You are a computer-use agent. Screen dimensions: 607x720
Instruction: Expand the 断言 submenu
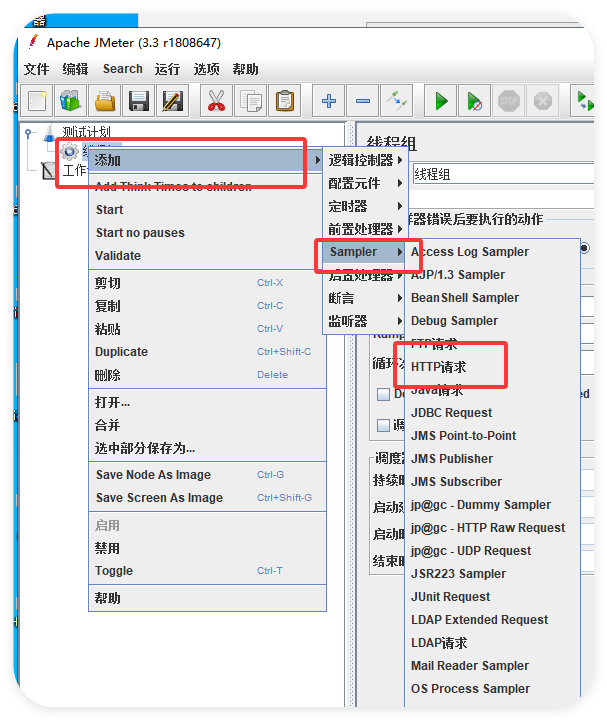tap(365, 298)
